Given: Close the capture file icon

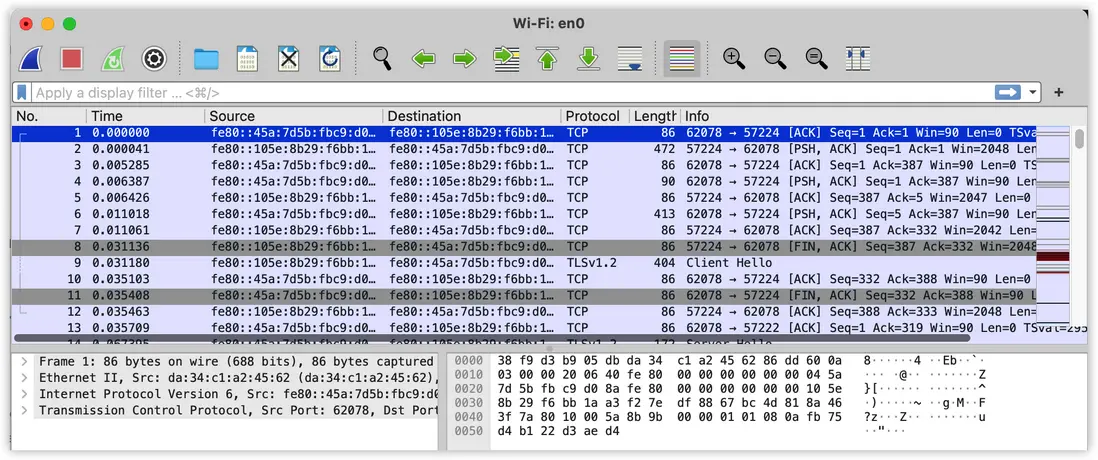Looking at the screenshot, I should pyautogui.click(x=289, y=59).
